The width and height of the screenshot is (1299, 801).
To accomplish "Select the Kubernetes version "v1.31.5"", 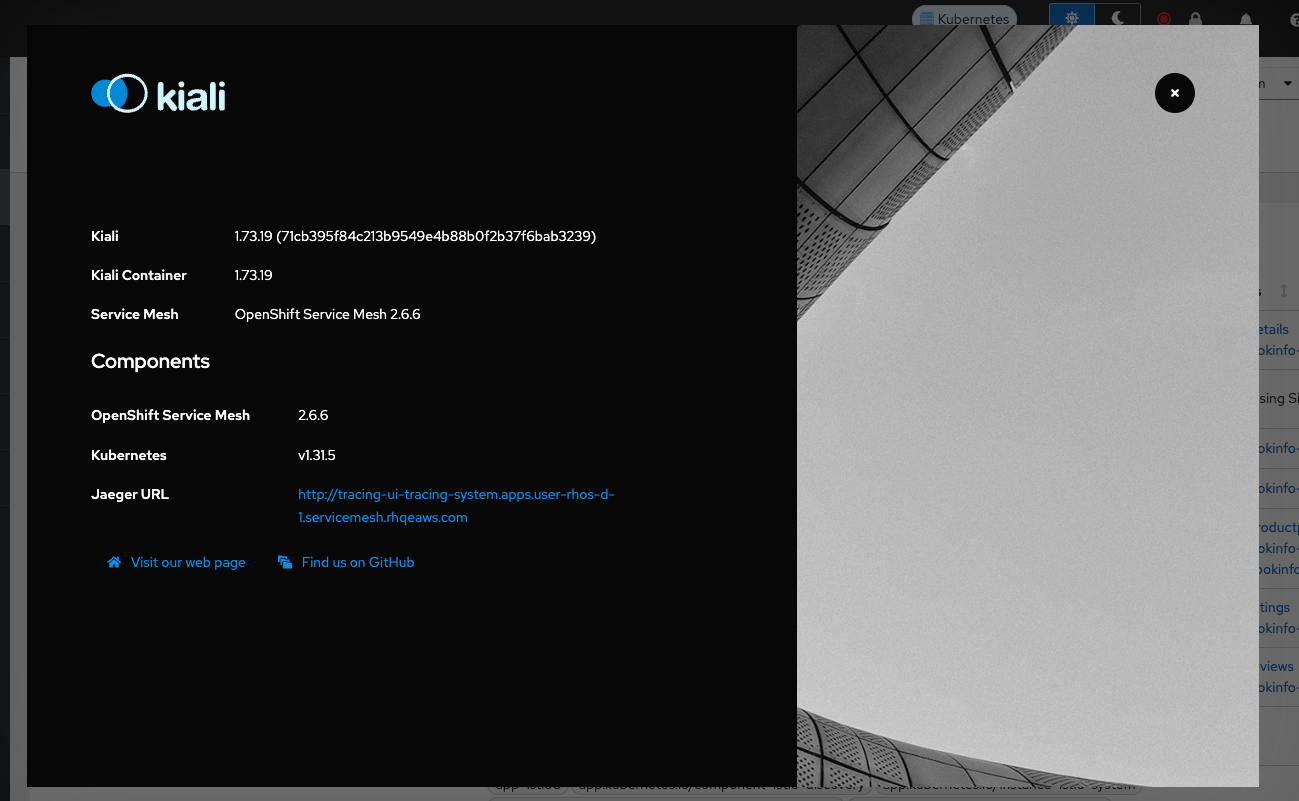I will click(x=316, y=455).
